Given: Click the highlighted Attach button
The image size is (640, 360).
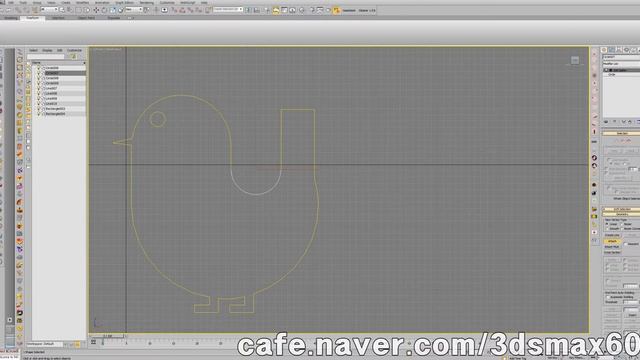Looking at the screenshot, I should coord(612,241).
